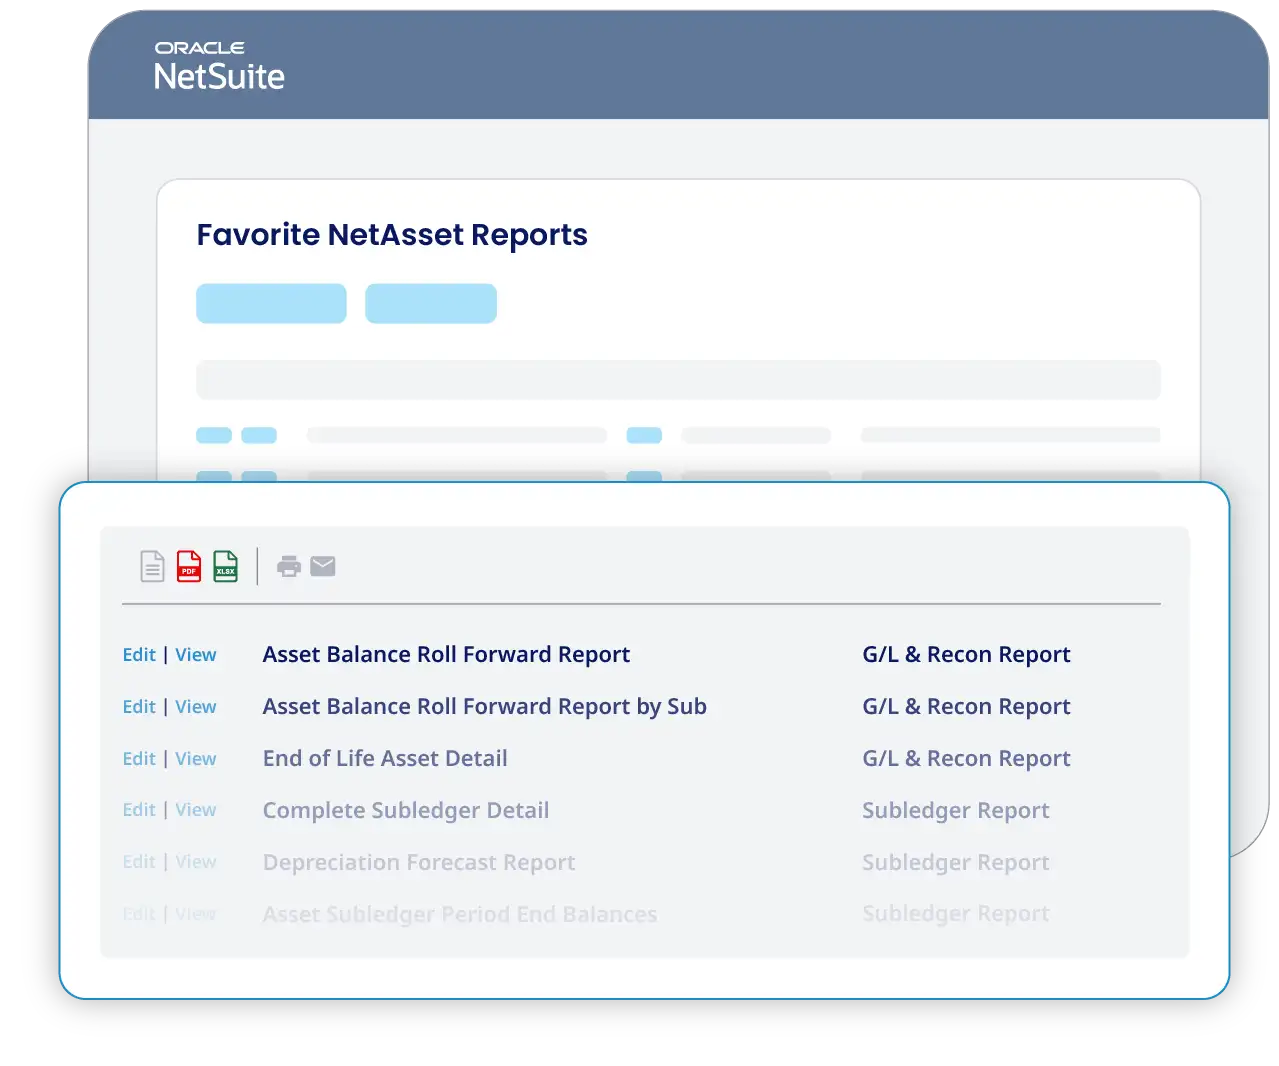This screenshot has height=1066, width=1279.
Task: View the End of Life Asset Detail report
Action: (196, 758)
